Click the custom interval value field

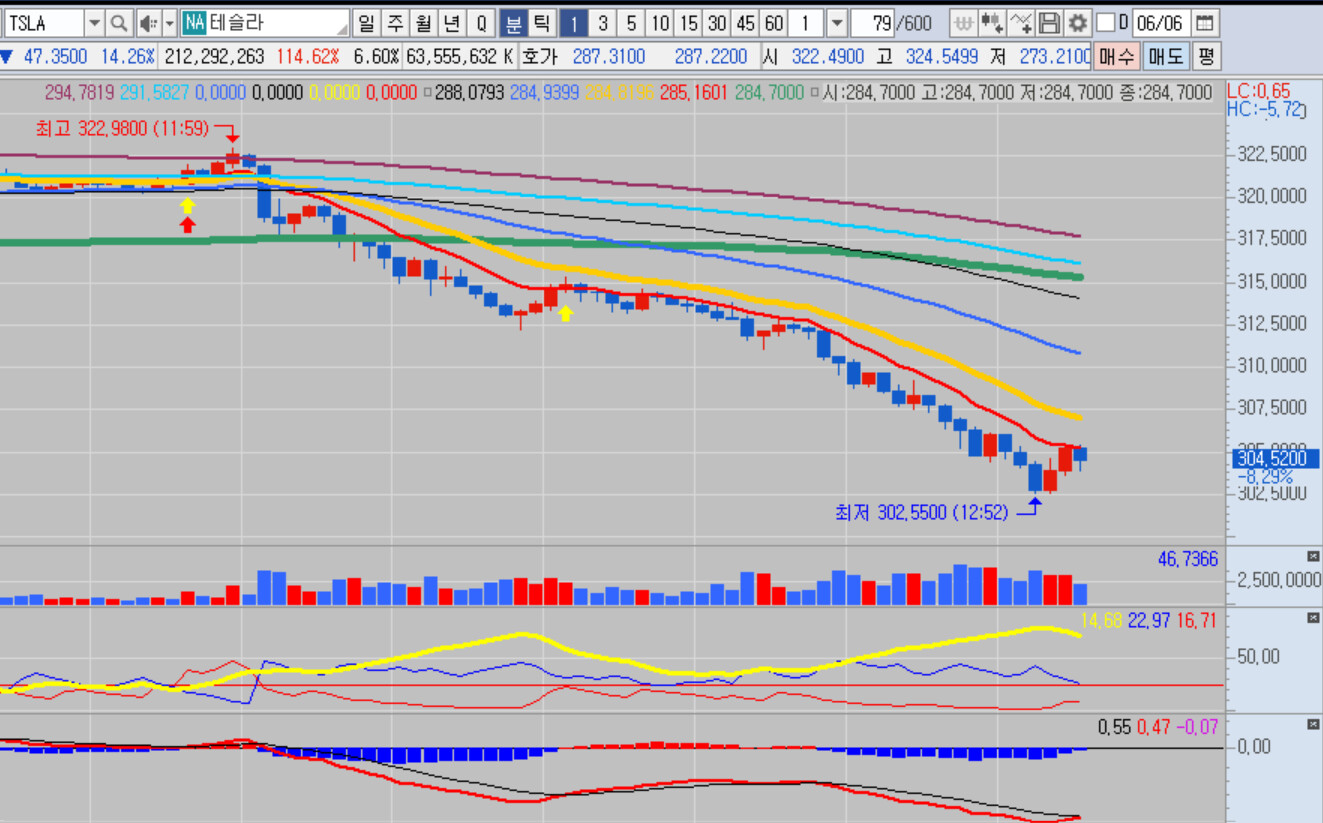tap(807, 23)
